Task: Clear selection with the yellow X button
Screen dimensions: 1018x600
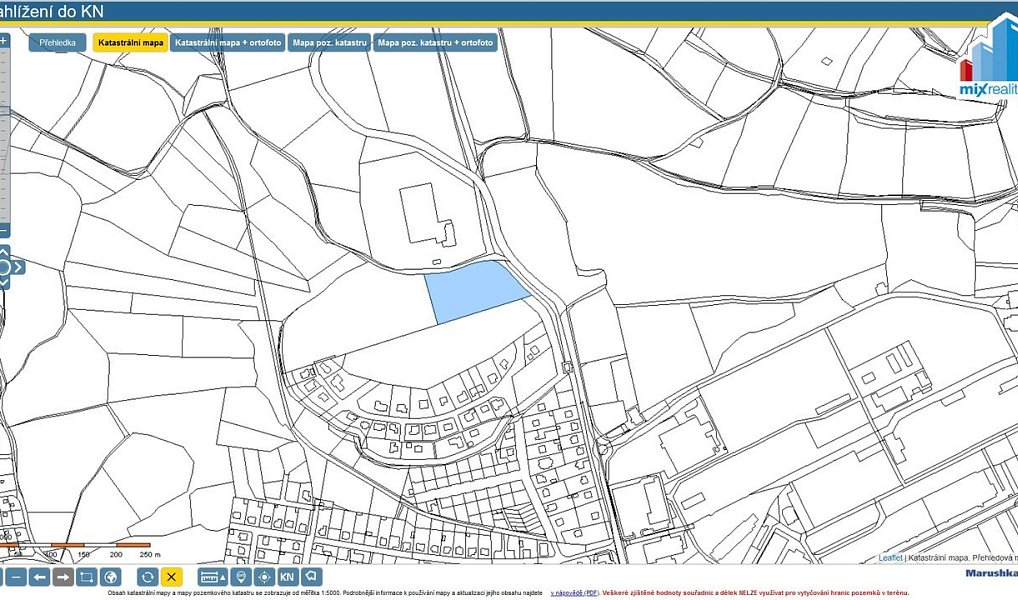Action: 171,577
